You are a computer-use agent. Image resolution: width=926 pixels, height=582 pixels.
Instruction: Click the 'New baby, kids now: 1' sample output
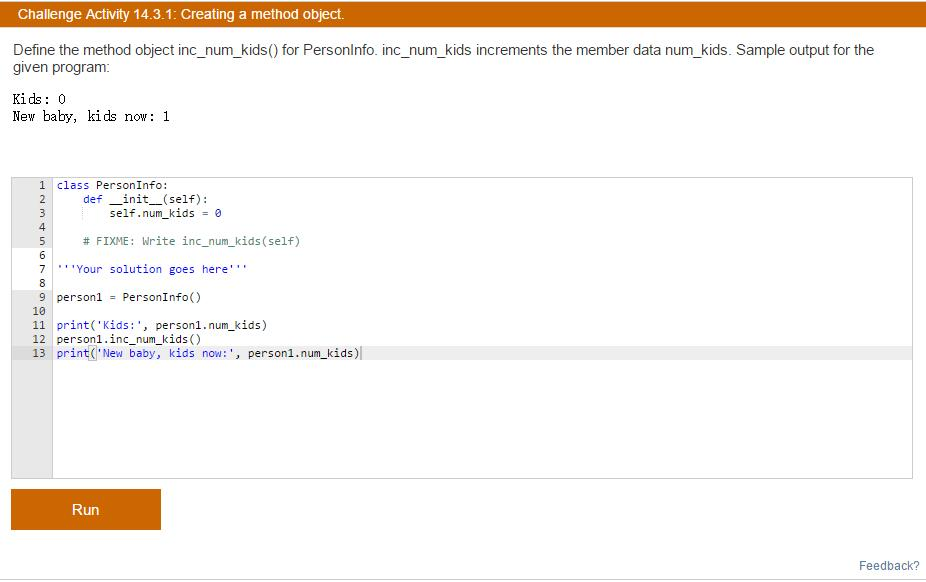(91, 116)
